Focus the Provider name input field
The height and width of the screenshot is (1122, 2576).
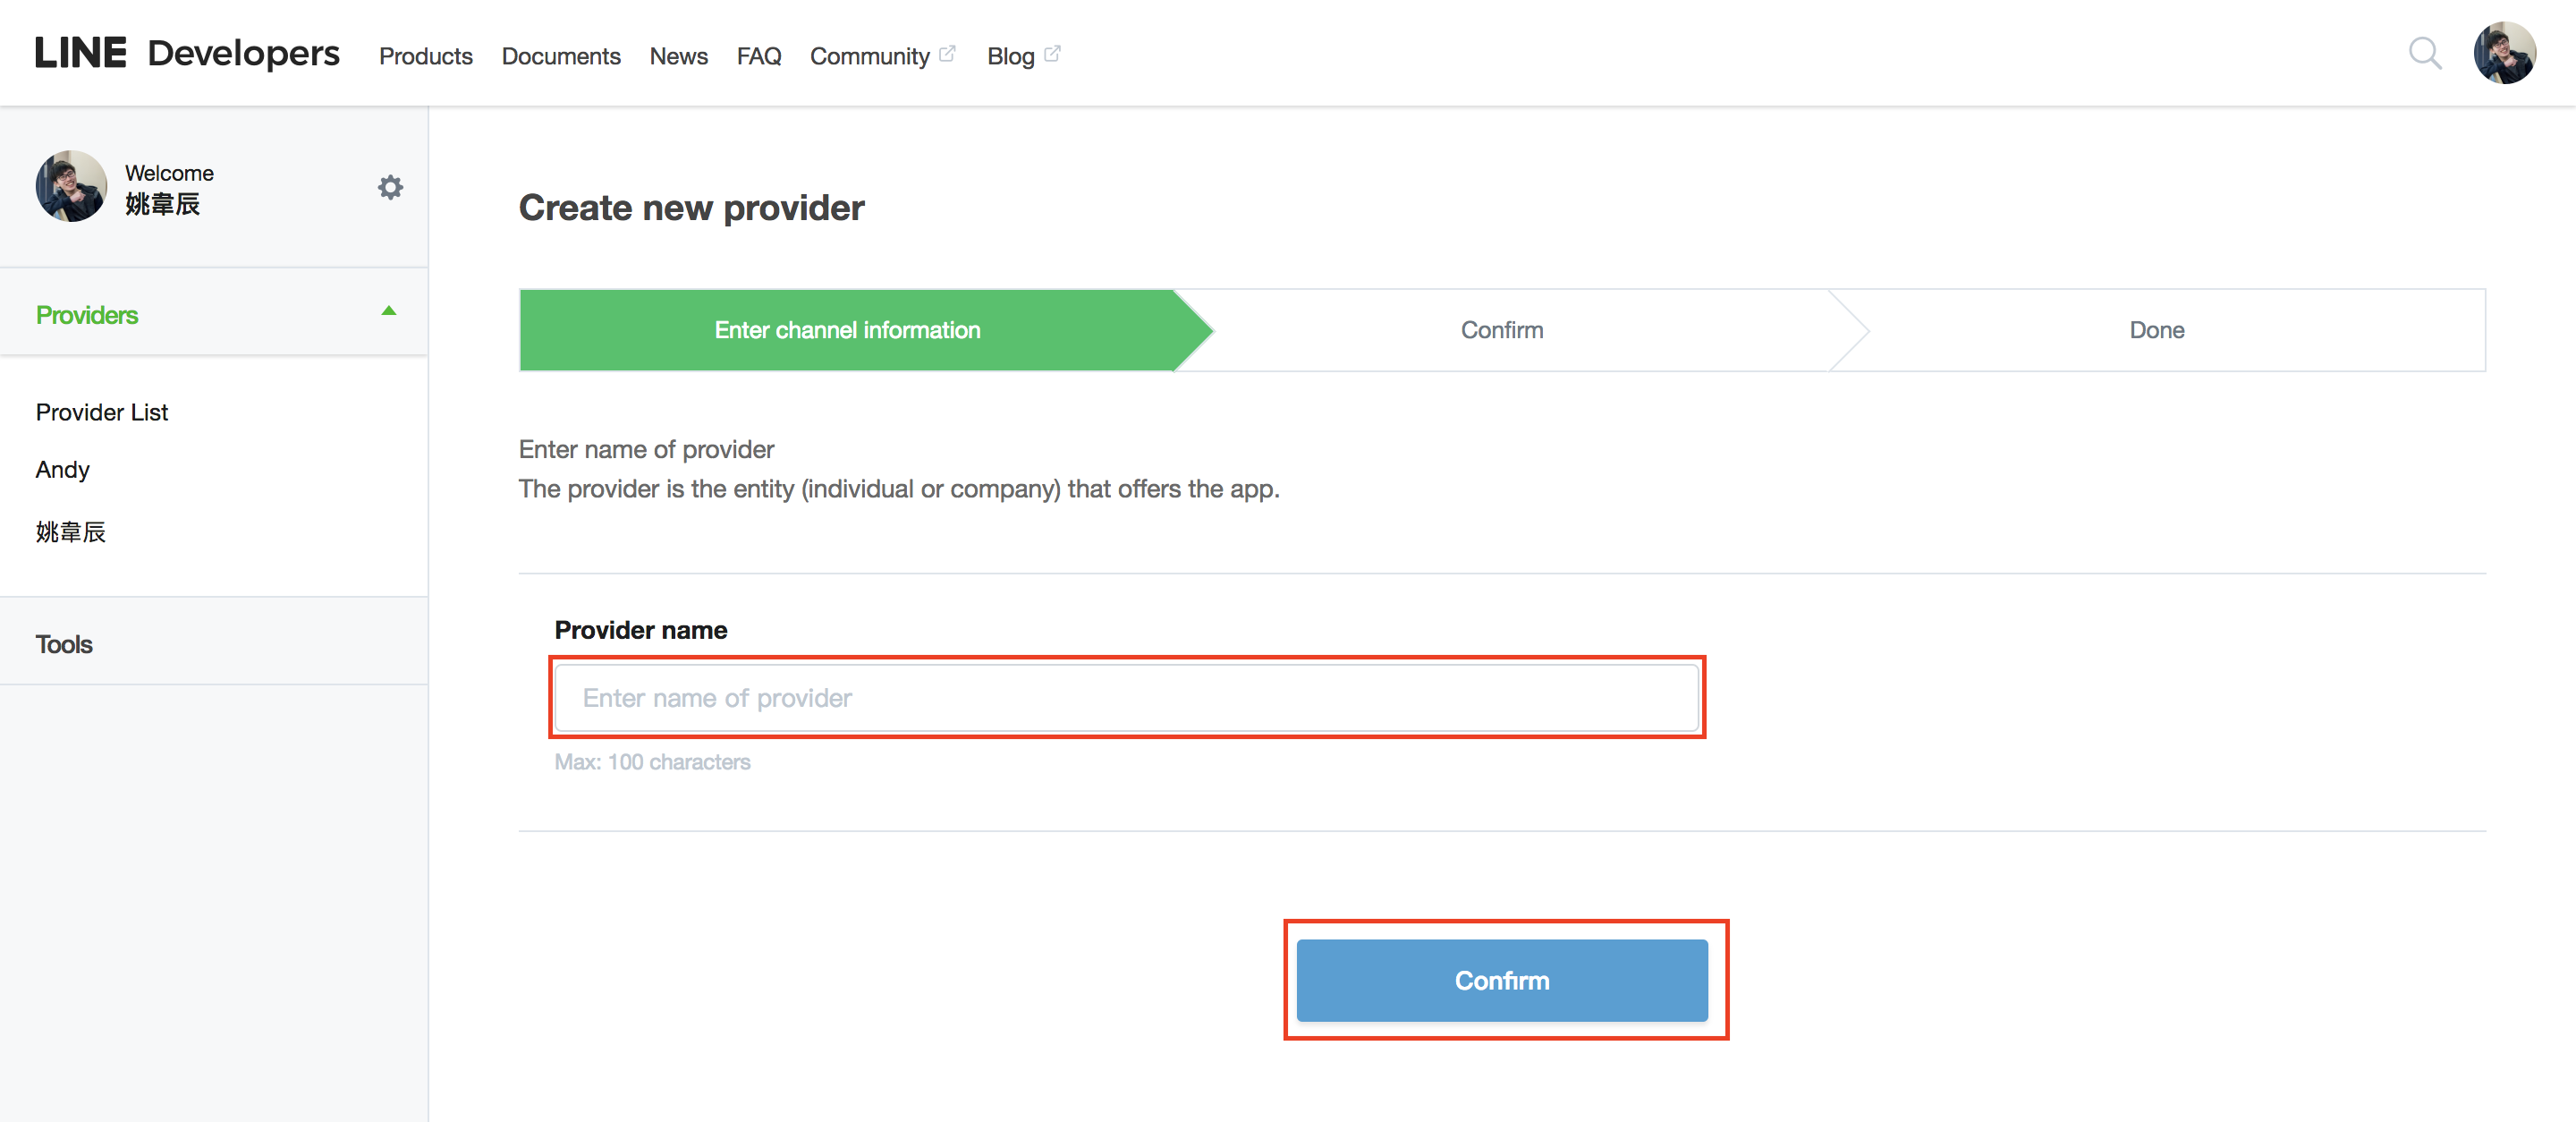(1127, 698)
